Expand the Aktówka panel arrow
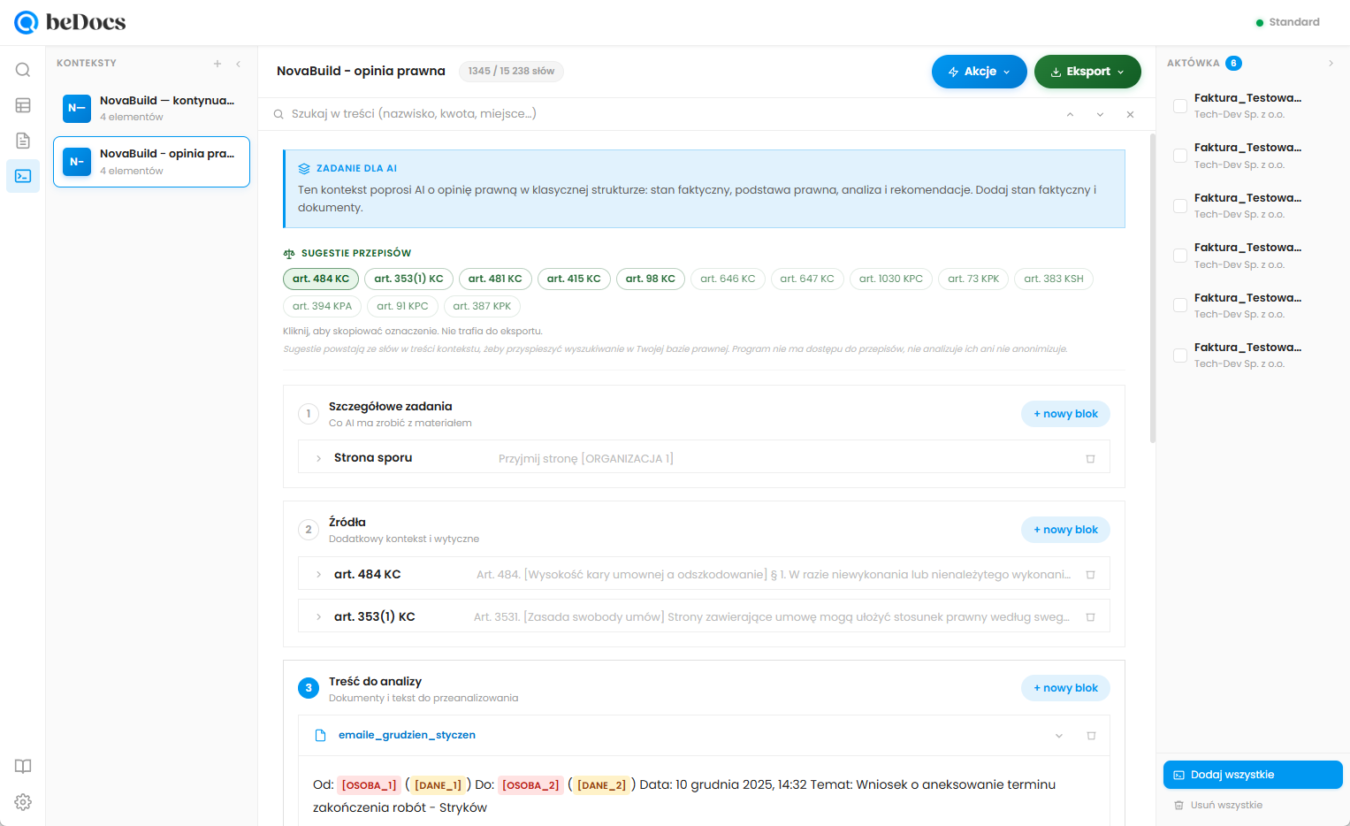 pyautogui.click(x=1331, y=63)
